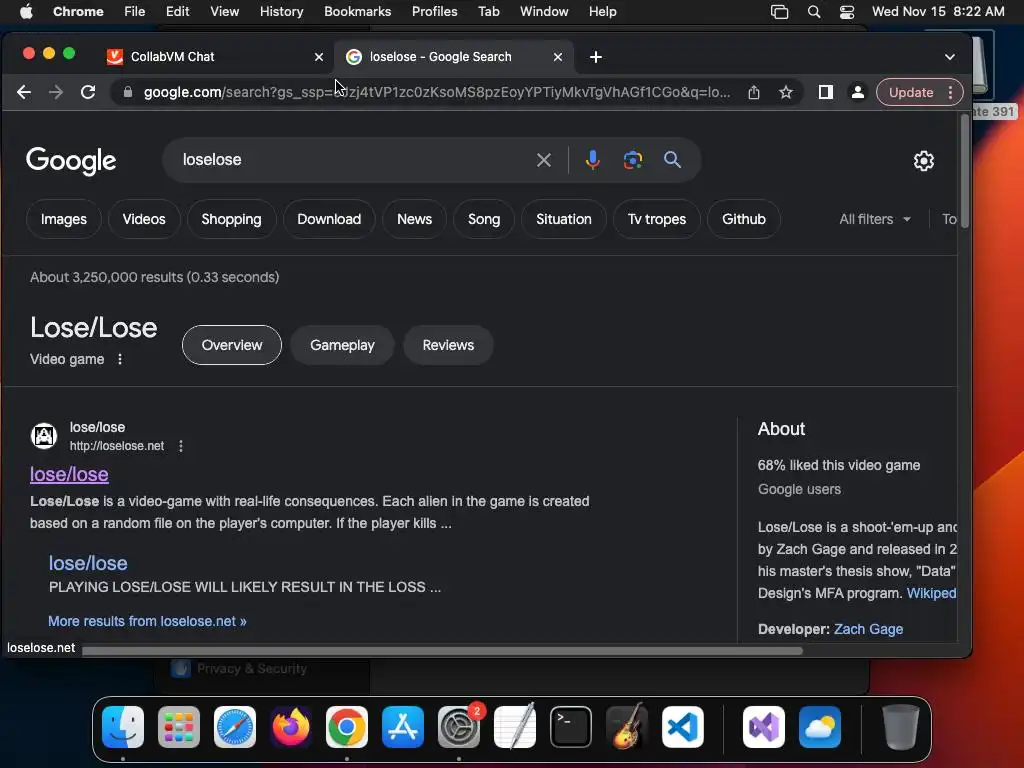Open Launchpad in the dock

(x=178, y=727)
